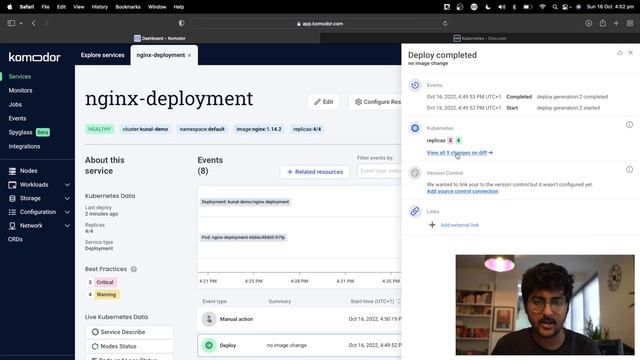
Task: Click Add external link
Action: (460, 225)
